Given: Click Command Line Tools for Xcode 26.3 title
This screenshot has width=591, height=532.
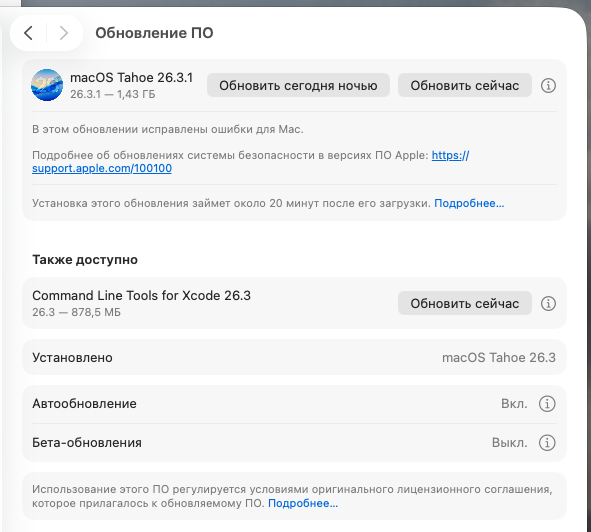Looking at the screenshot, I should coord(141,296).
